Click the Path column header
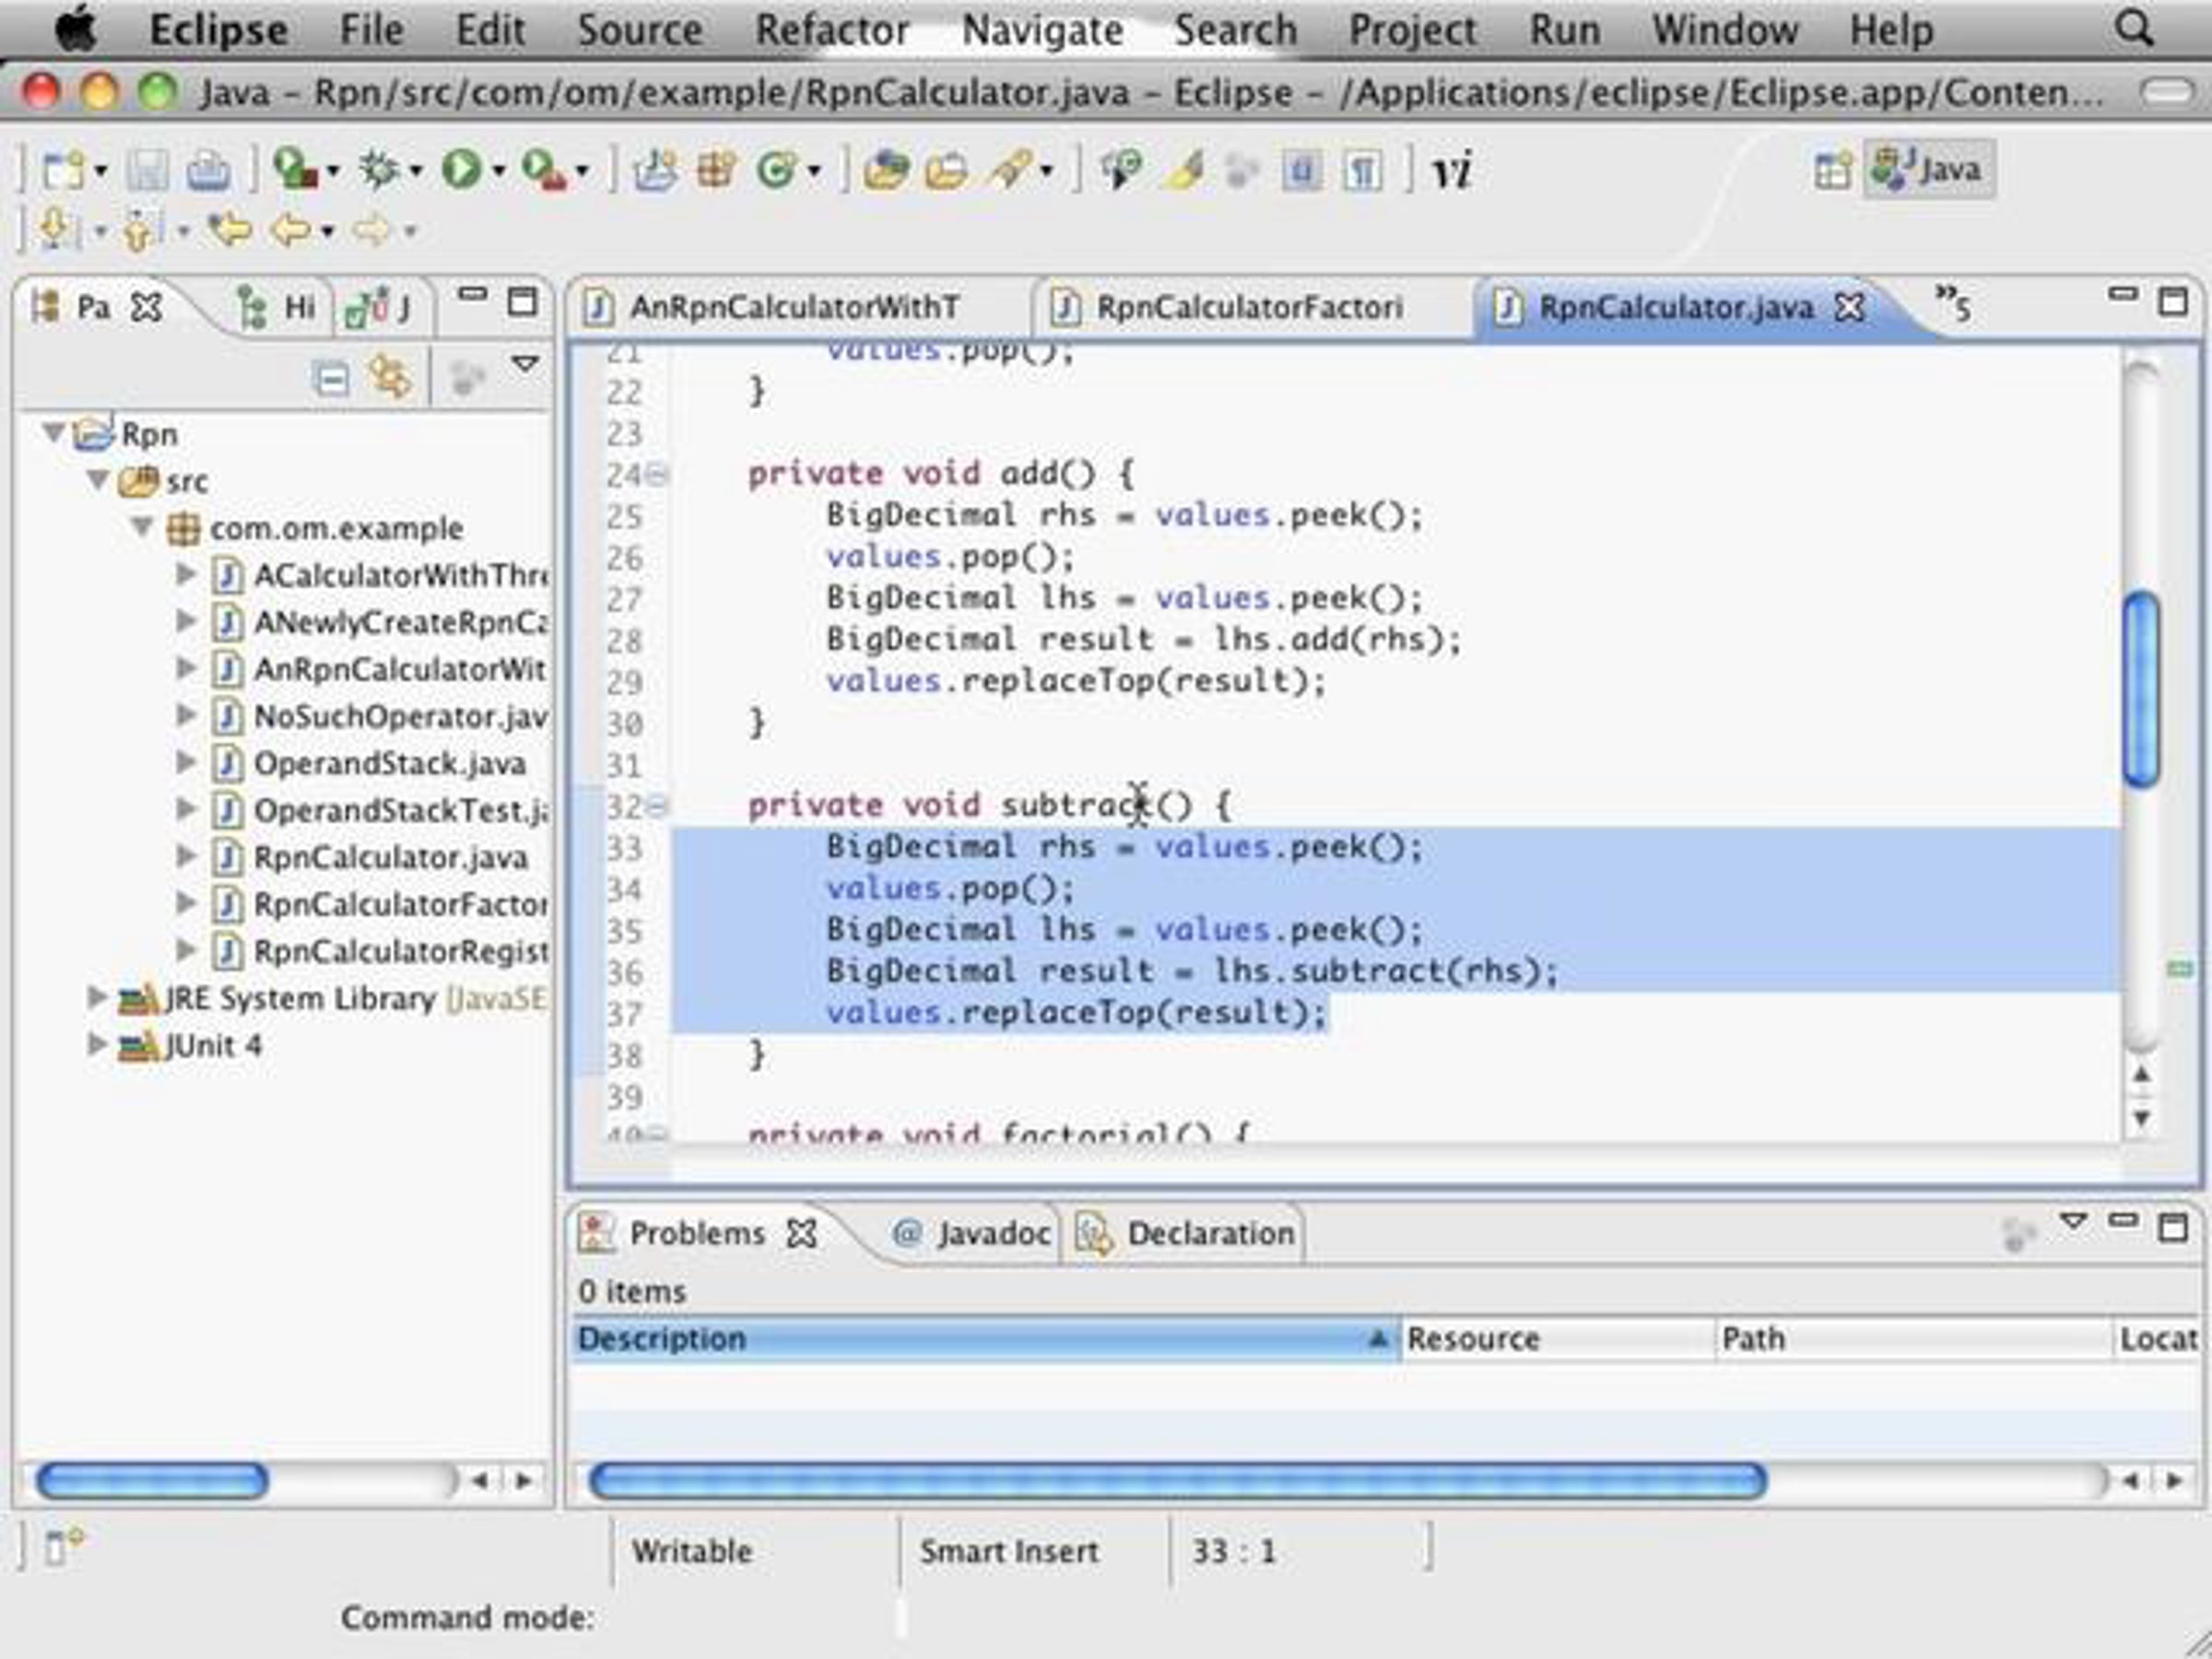Screen dimensions: 2212x1659 [1914, 1339]
